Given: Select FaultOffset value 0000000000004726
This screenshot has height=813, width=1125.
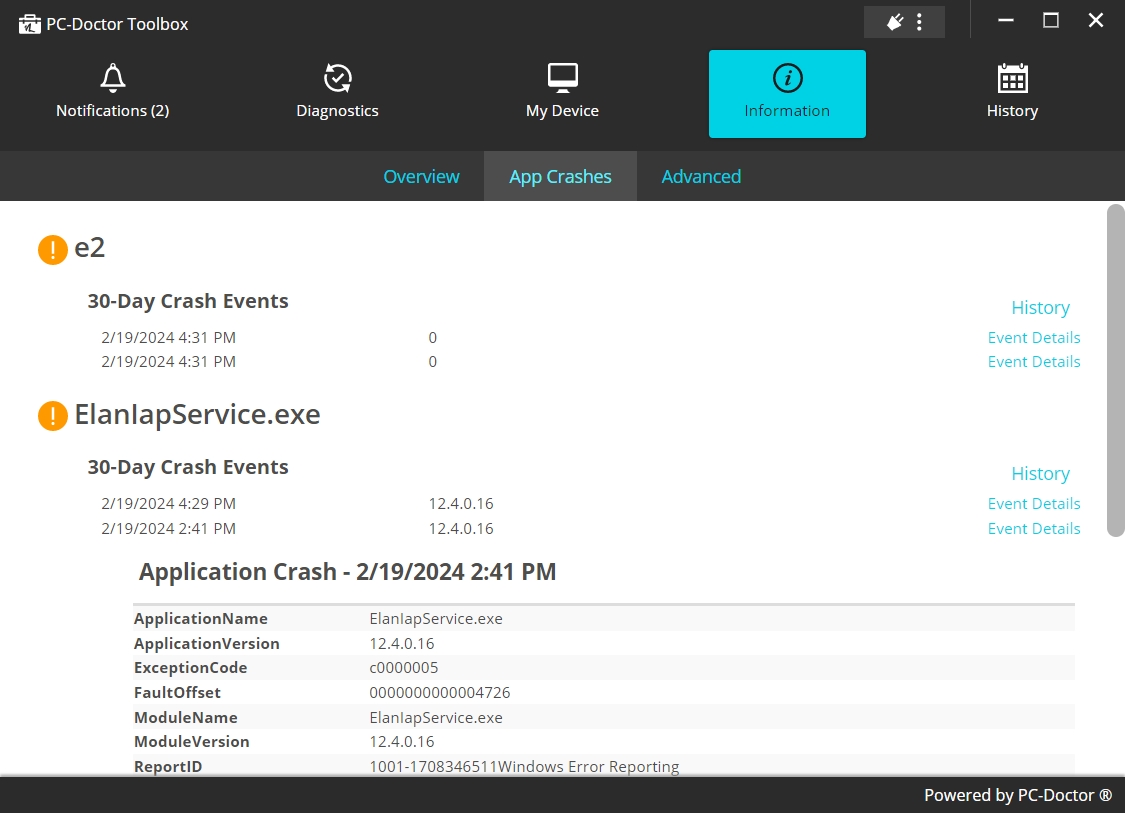Looking at the screenshot, I should coord(440,692).
